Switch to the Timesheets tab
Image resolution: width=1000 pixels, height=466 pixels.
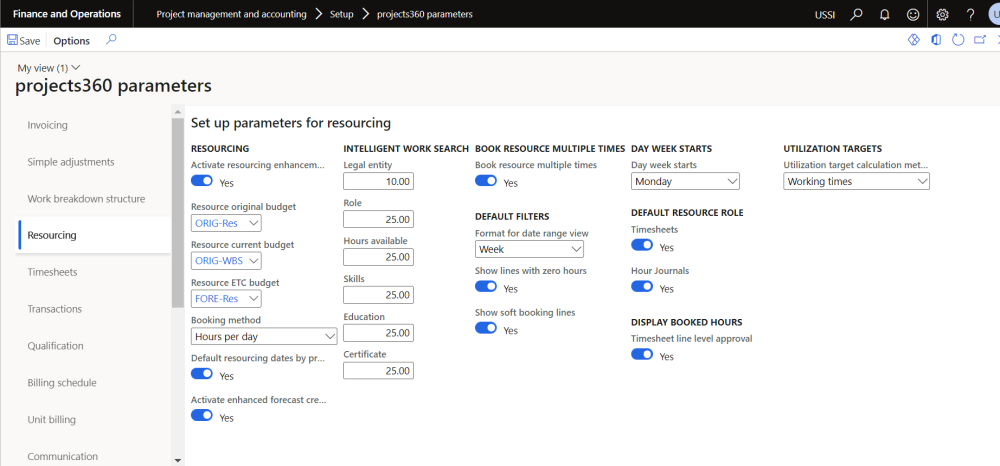52,272
